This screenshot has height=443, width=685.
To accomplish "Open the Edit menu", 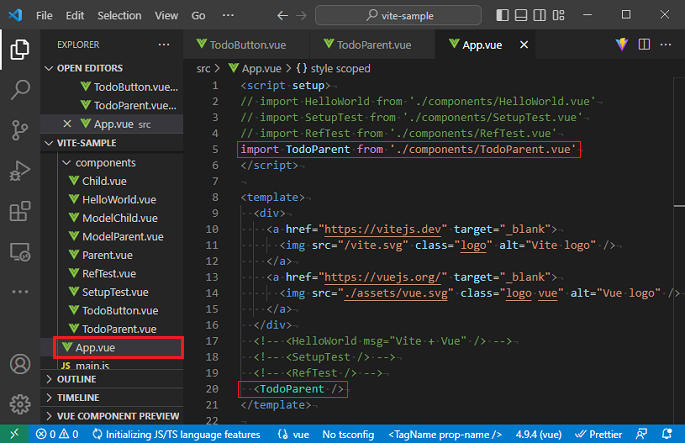I will [x=75, y=16].
